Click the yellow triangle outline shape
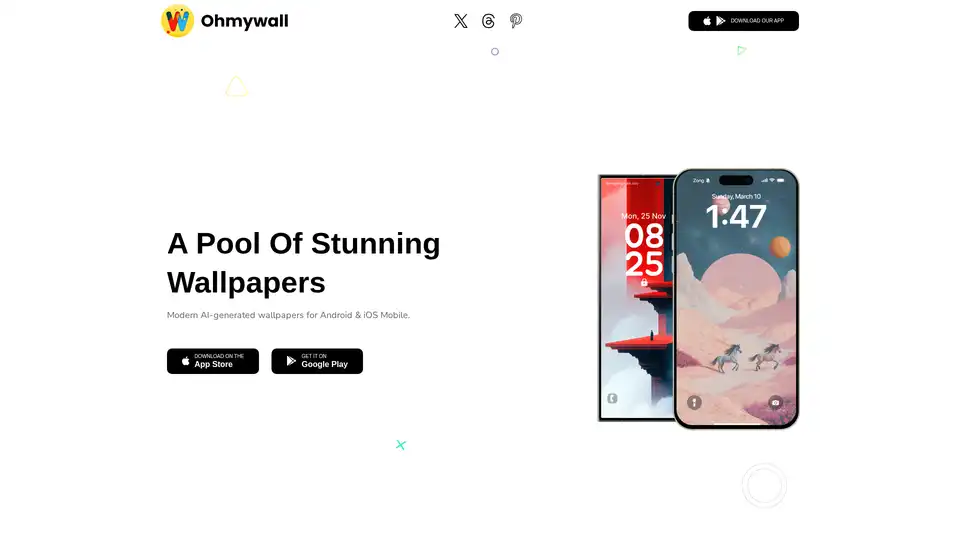Viewport: 960px width, 540px height. click(236, 86)
